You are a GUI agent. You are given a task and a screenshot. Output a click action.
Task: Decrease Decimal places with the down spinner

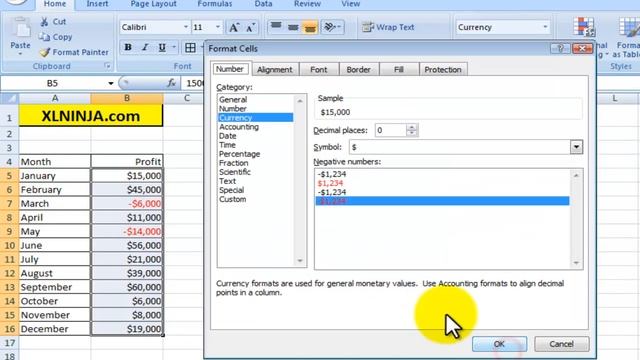[412, 133]
